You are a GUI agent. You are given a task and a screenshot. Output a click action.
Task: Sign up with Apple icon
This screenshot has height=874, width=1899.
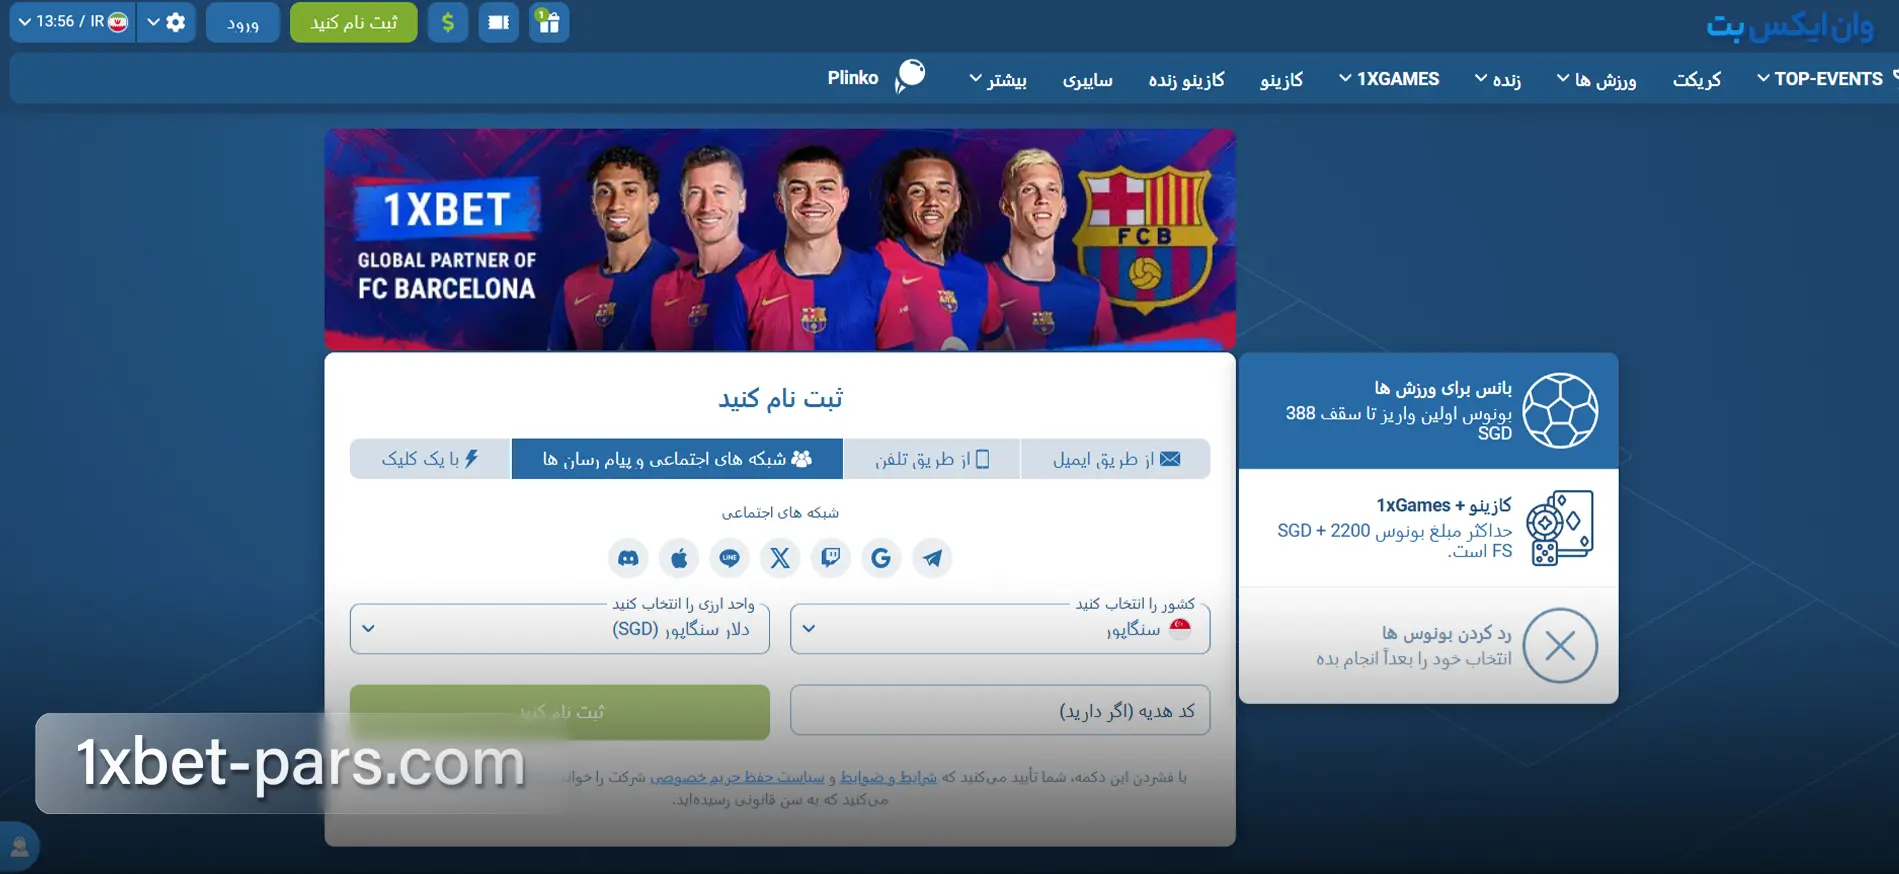coord(679,558)
